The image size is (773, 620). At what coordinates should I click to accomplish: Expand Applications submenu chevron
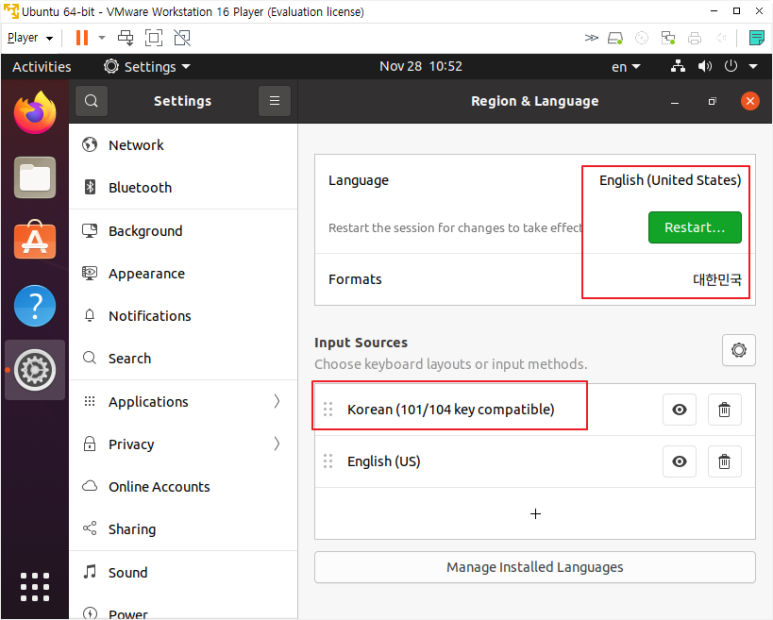(x=277, y=401)
